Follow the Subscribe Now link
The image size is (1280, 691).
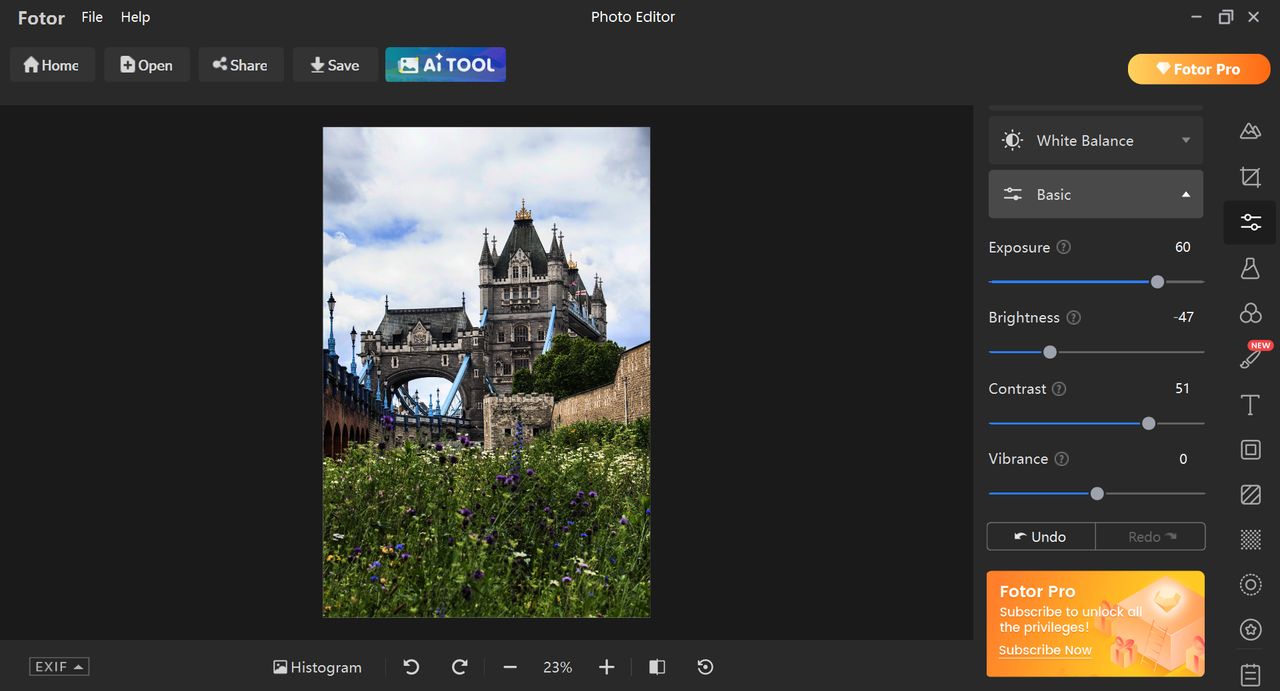click(x=1045, y=650)
